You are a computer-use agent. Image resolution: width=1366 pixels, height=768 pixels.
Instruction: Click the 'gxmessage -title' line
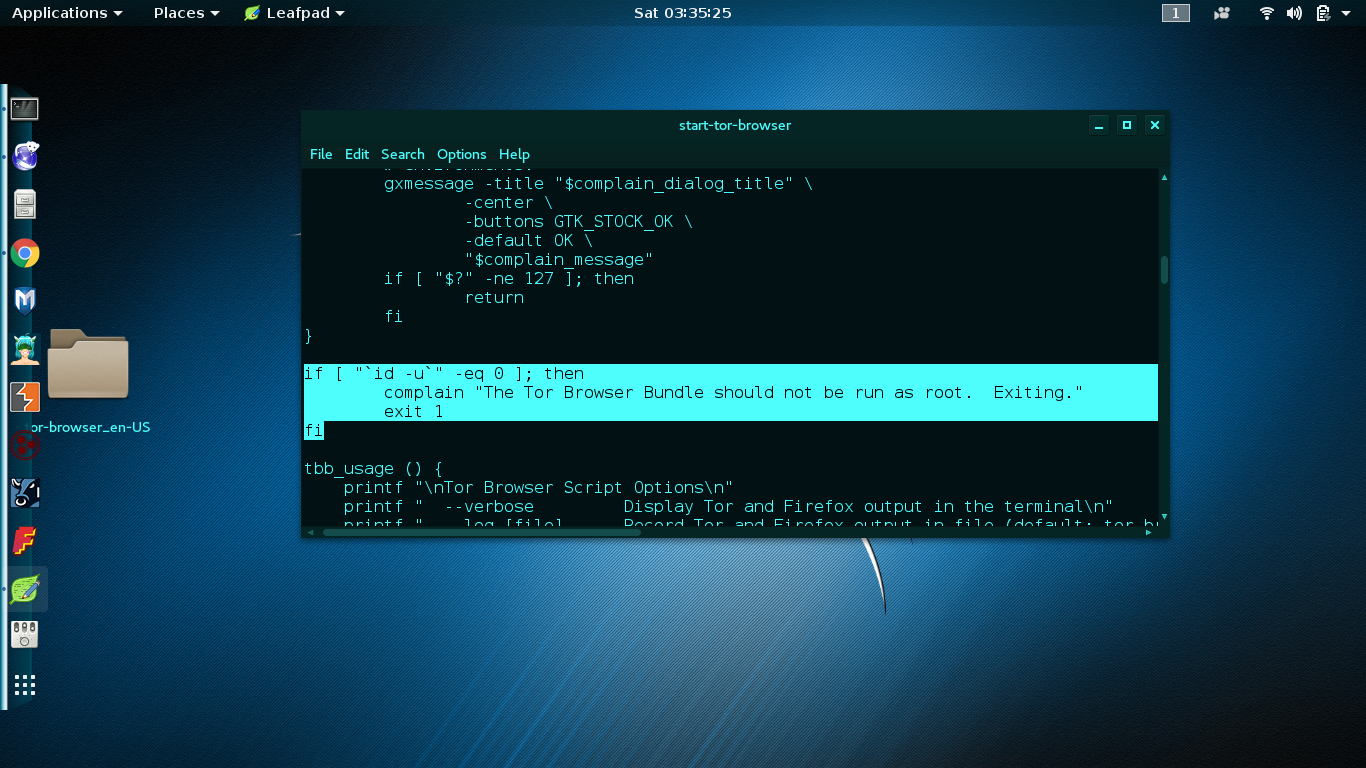599,183
